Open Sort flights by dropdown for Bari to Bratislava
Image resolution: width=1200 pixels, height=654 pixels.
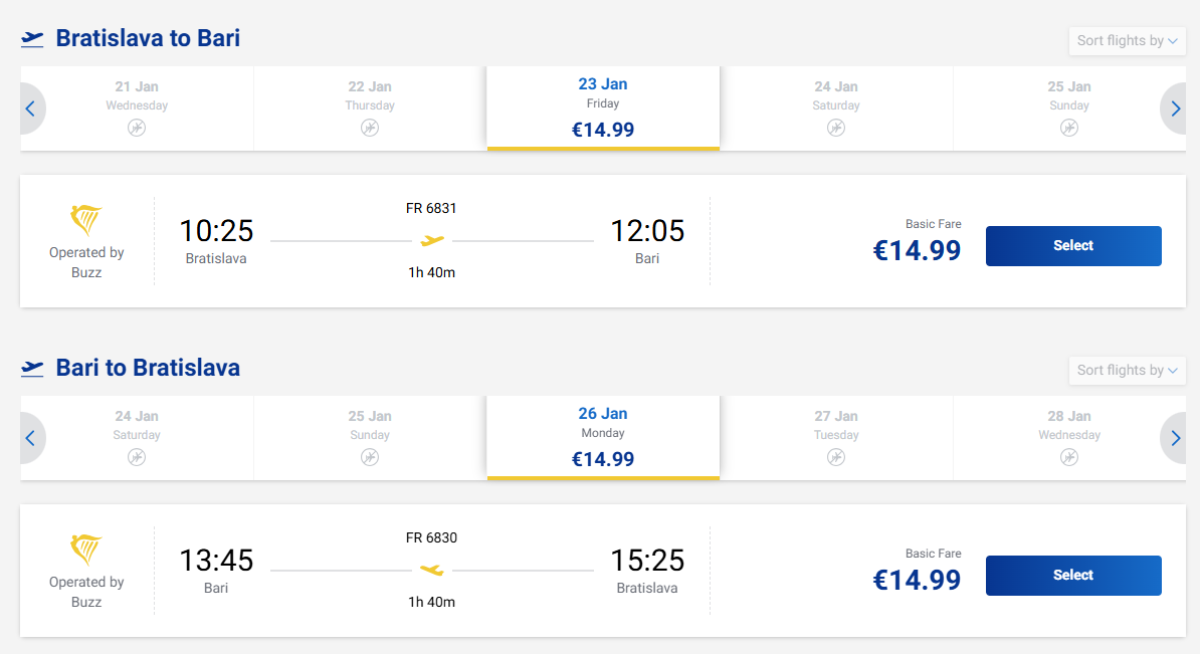(1127, 370)
